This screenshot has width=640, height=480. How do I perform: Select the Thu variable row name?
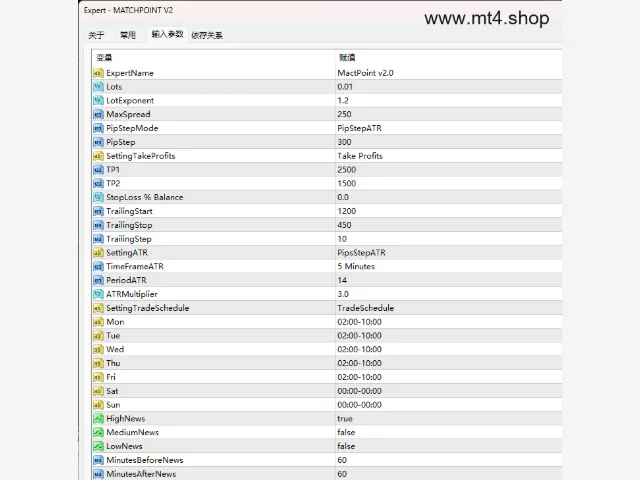pyautogui.click(x=113, y=363)
